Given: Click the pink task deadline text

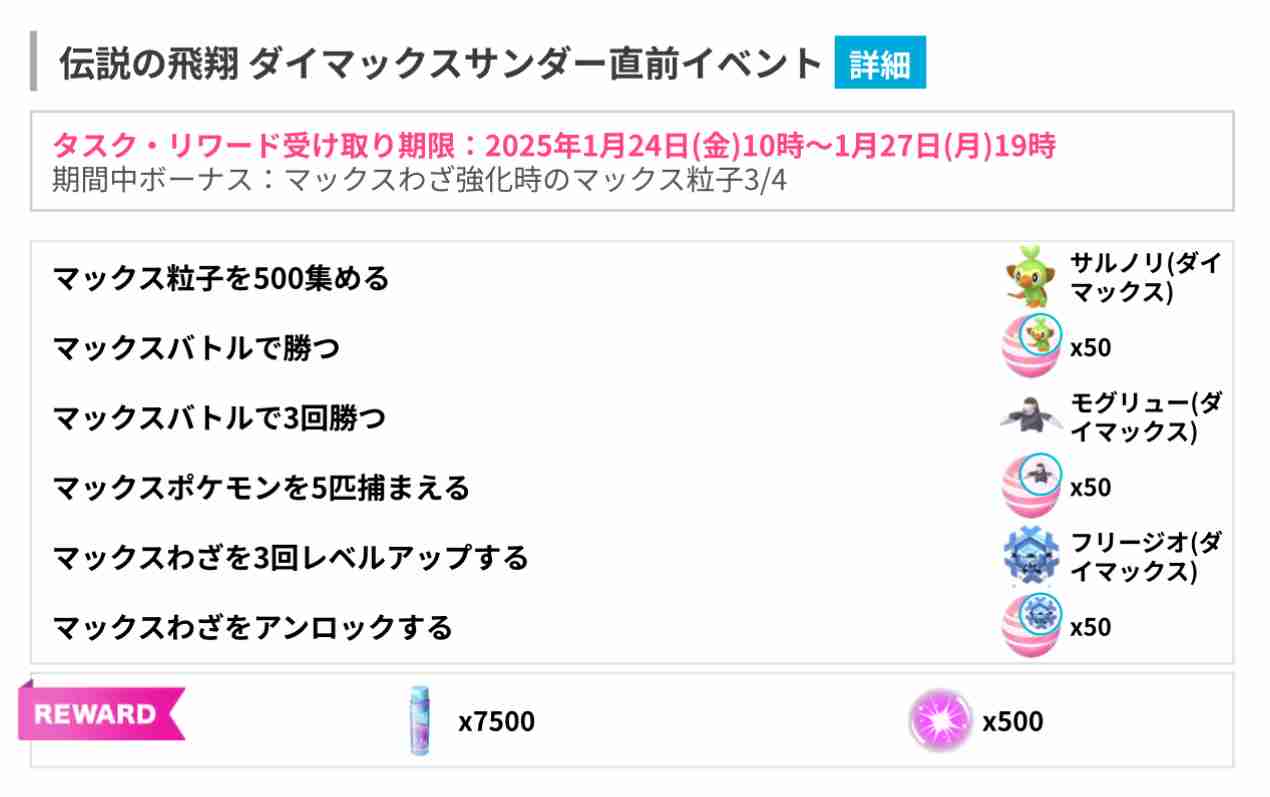Looking at the screenshot, I should 554,146.
